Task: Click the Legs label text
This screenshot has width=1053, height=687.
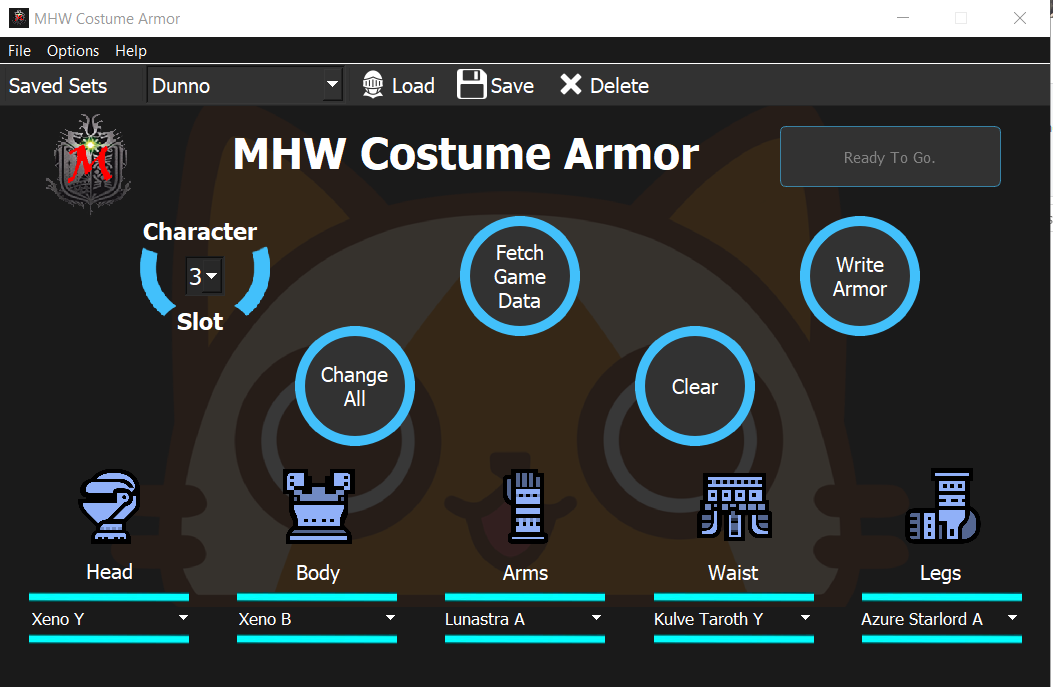Action: point(940,573)
